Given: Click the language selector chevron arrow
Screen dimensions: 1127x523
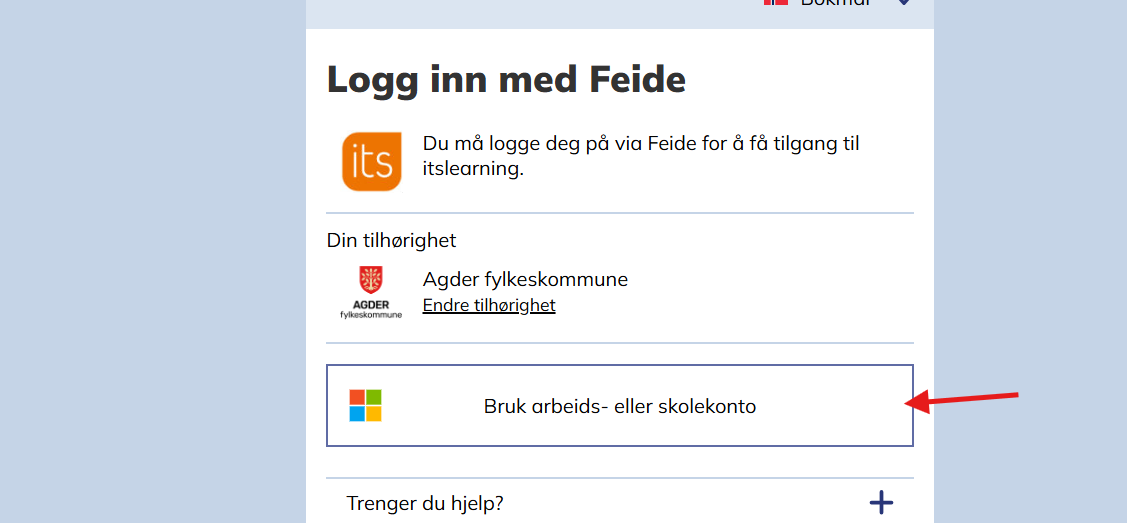Looking at the screenshot, I should pos(904,3).
